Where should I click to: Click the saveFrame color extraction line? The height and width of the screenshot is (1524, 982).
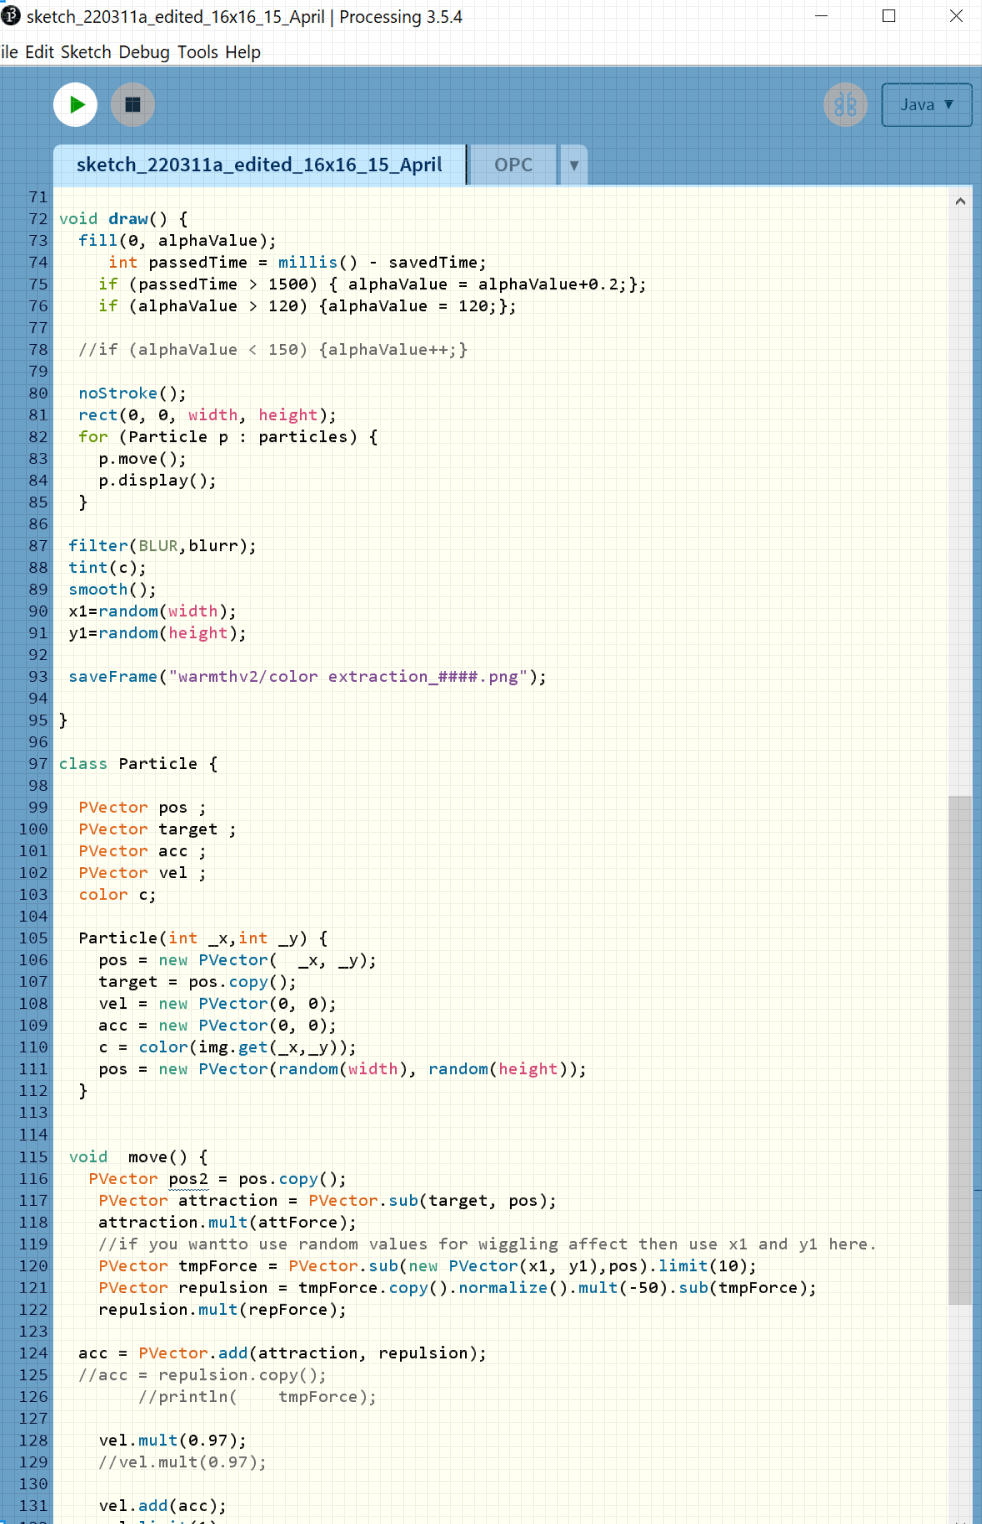307,678
